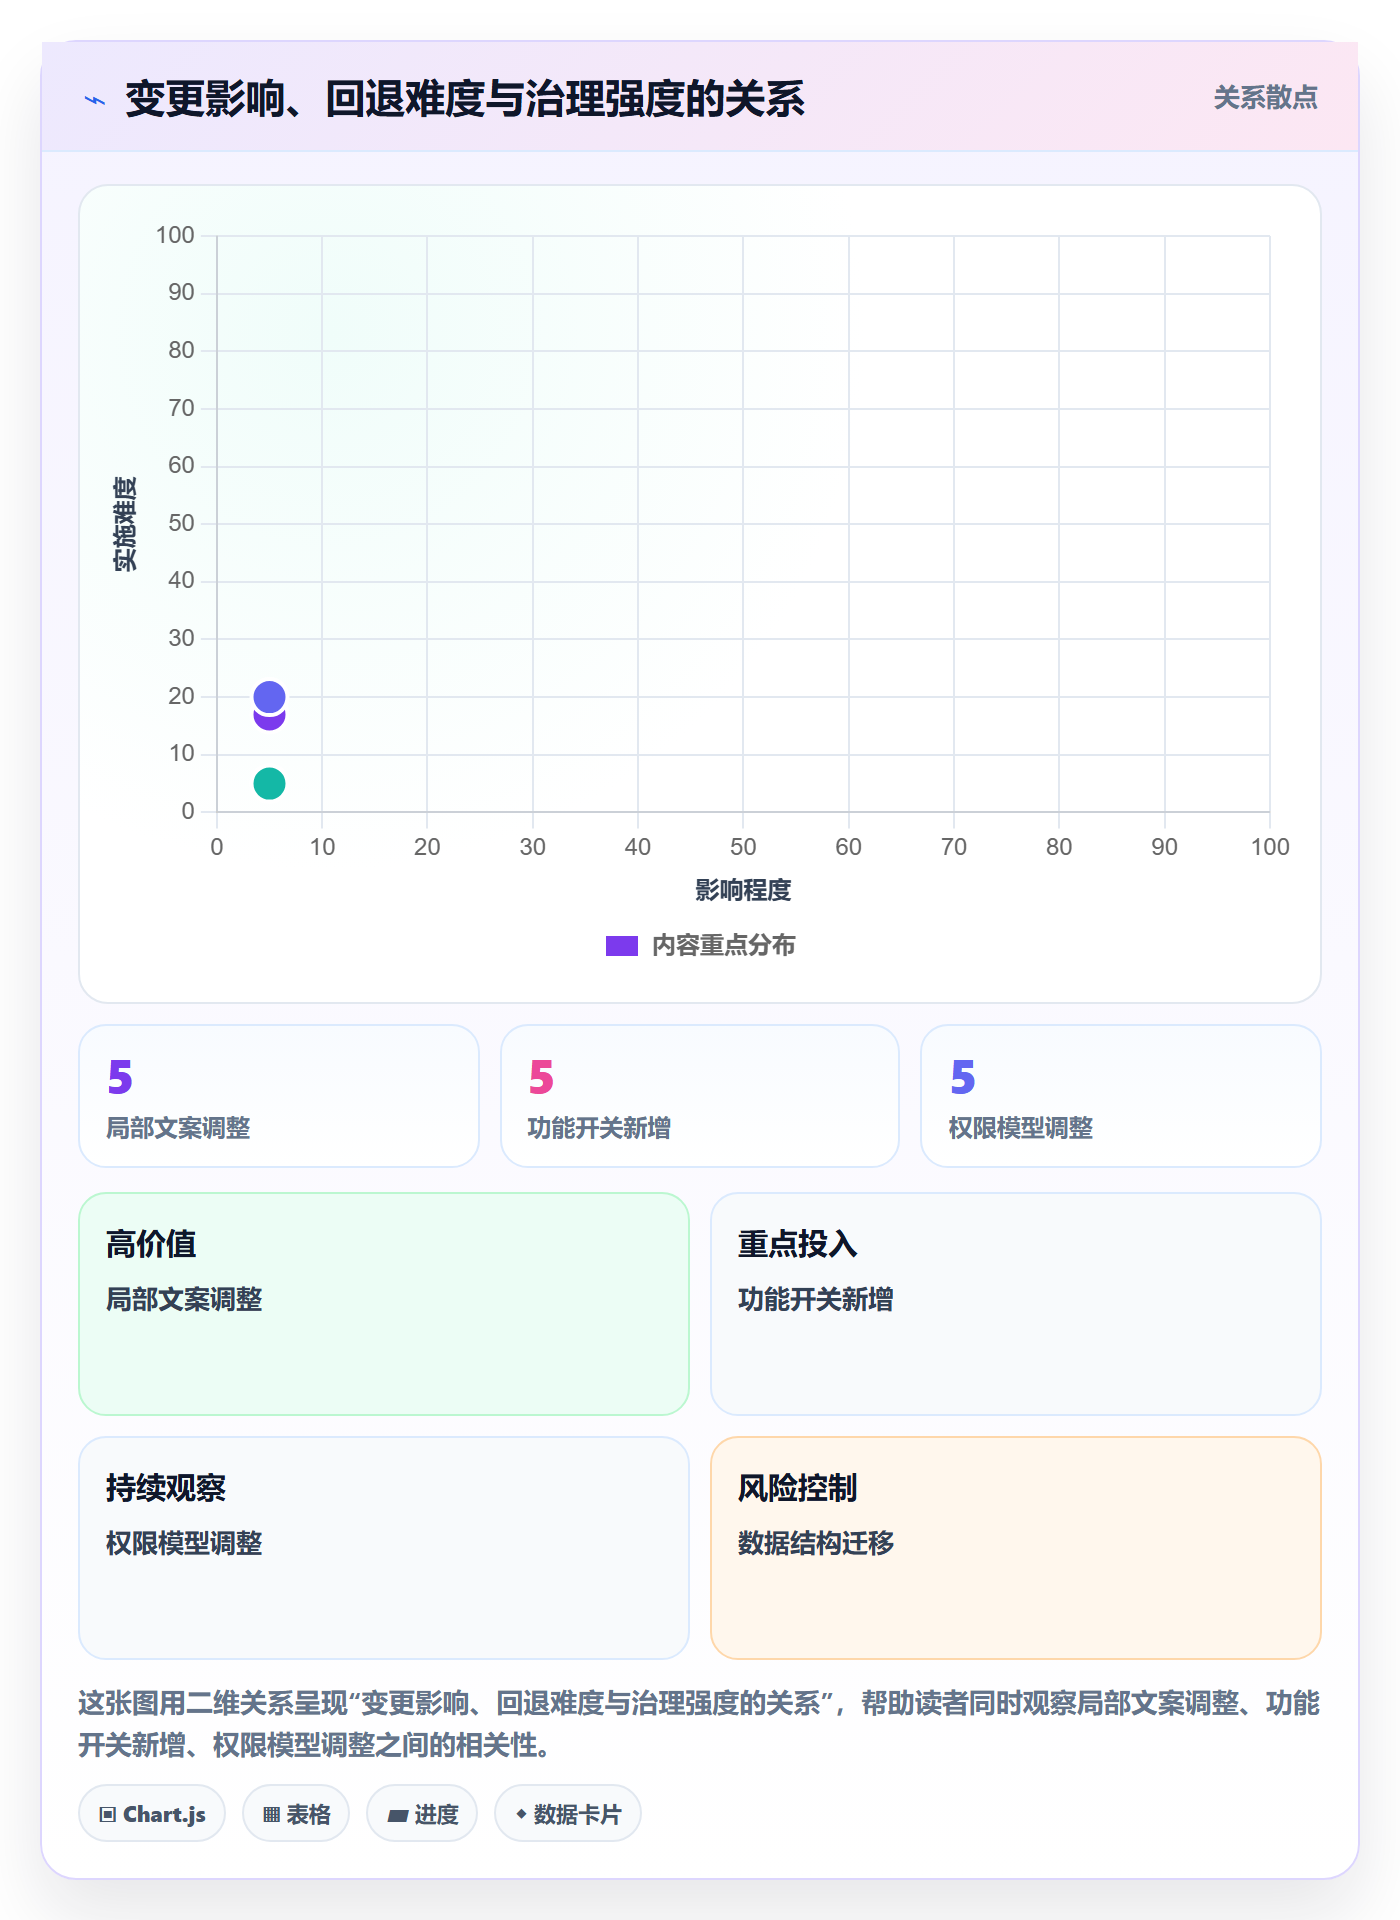Click the purple 5 above 局部文案调整
Viewport: 1400px width, 1920px height.
click(x=120, y=1077)
